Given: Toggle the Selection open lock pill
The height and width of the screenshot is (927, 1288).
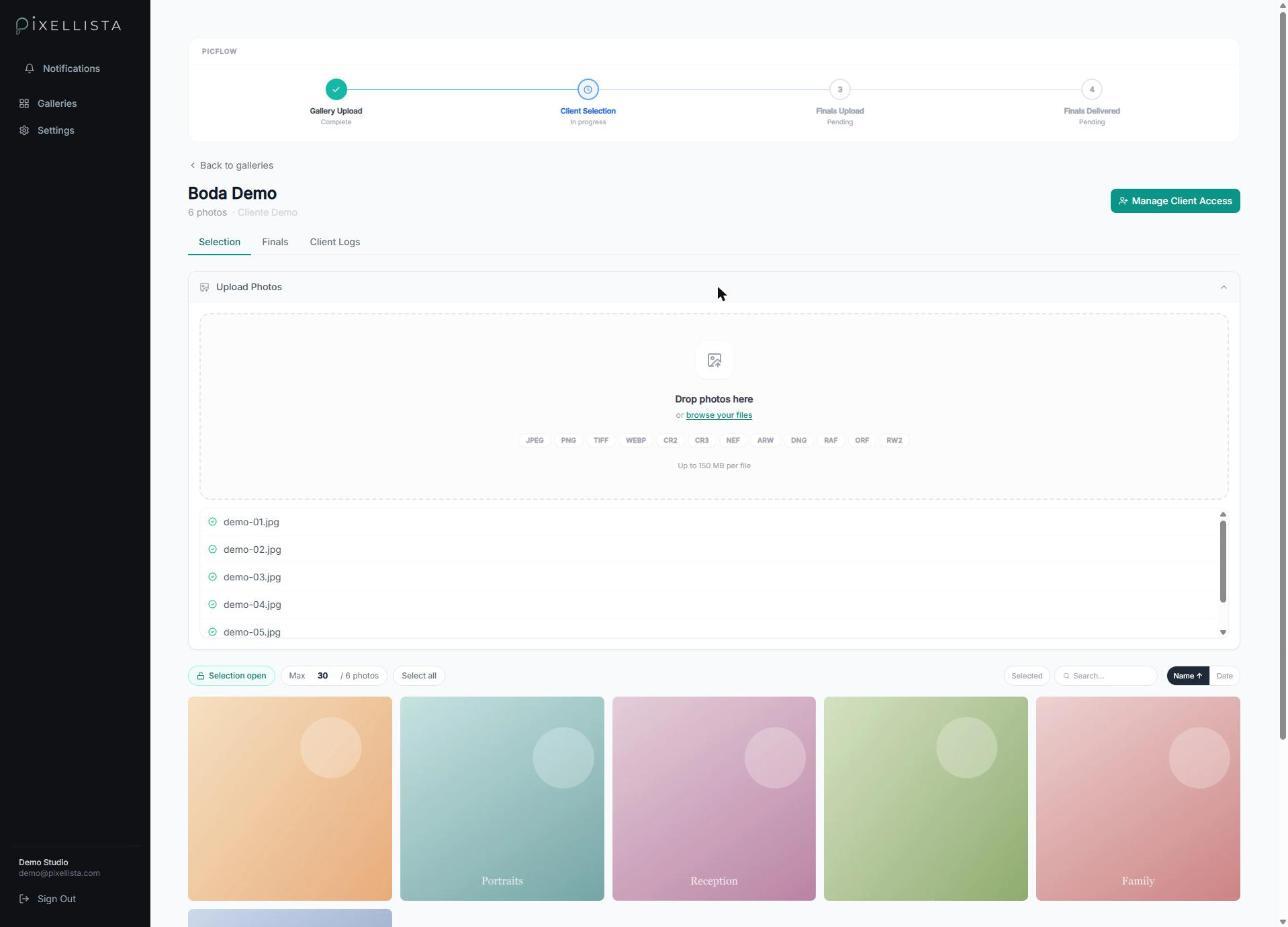Looking at the screenshot, I should tap(231, 676).
